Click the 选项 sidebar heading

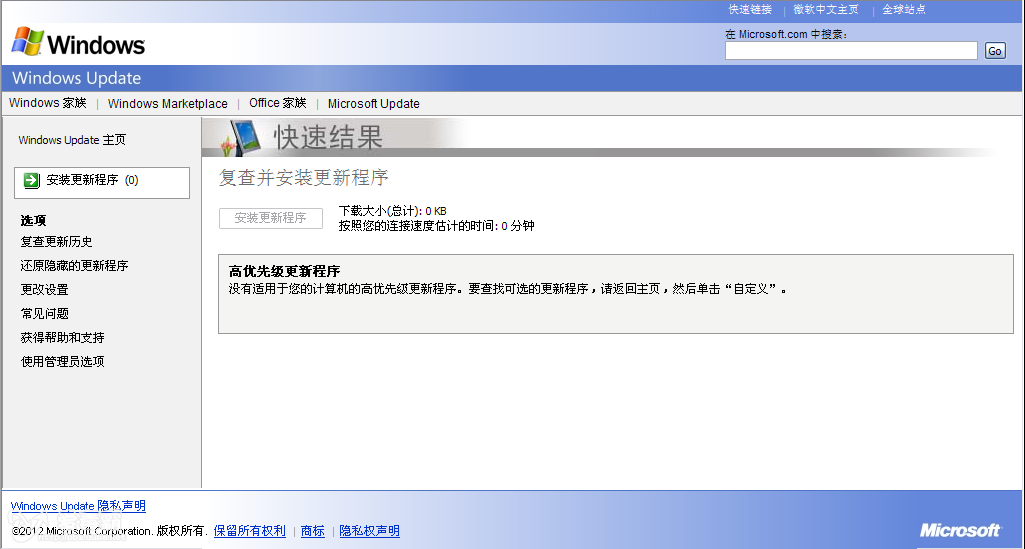(33, 221)
